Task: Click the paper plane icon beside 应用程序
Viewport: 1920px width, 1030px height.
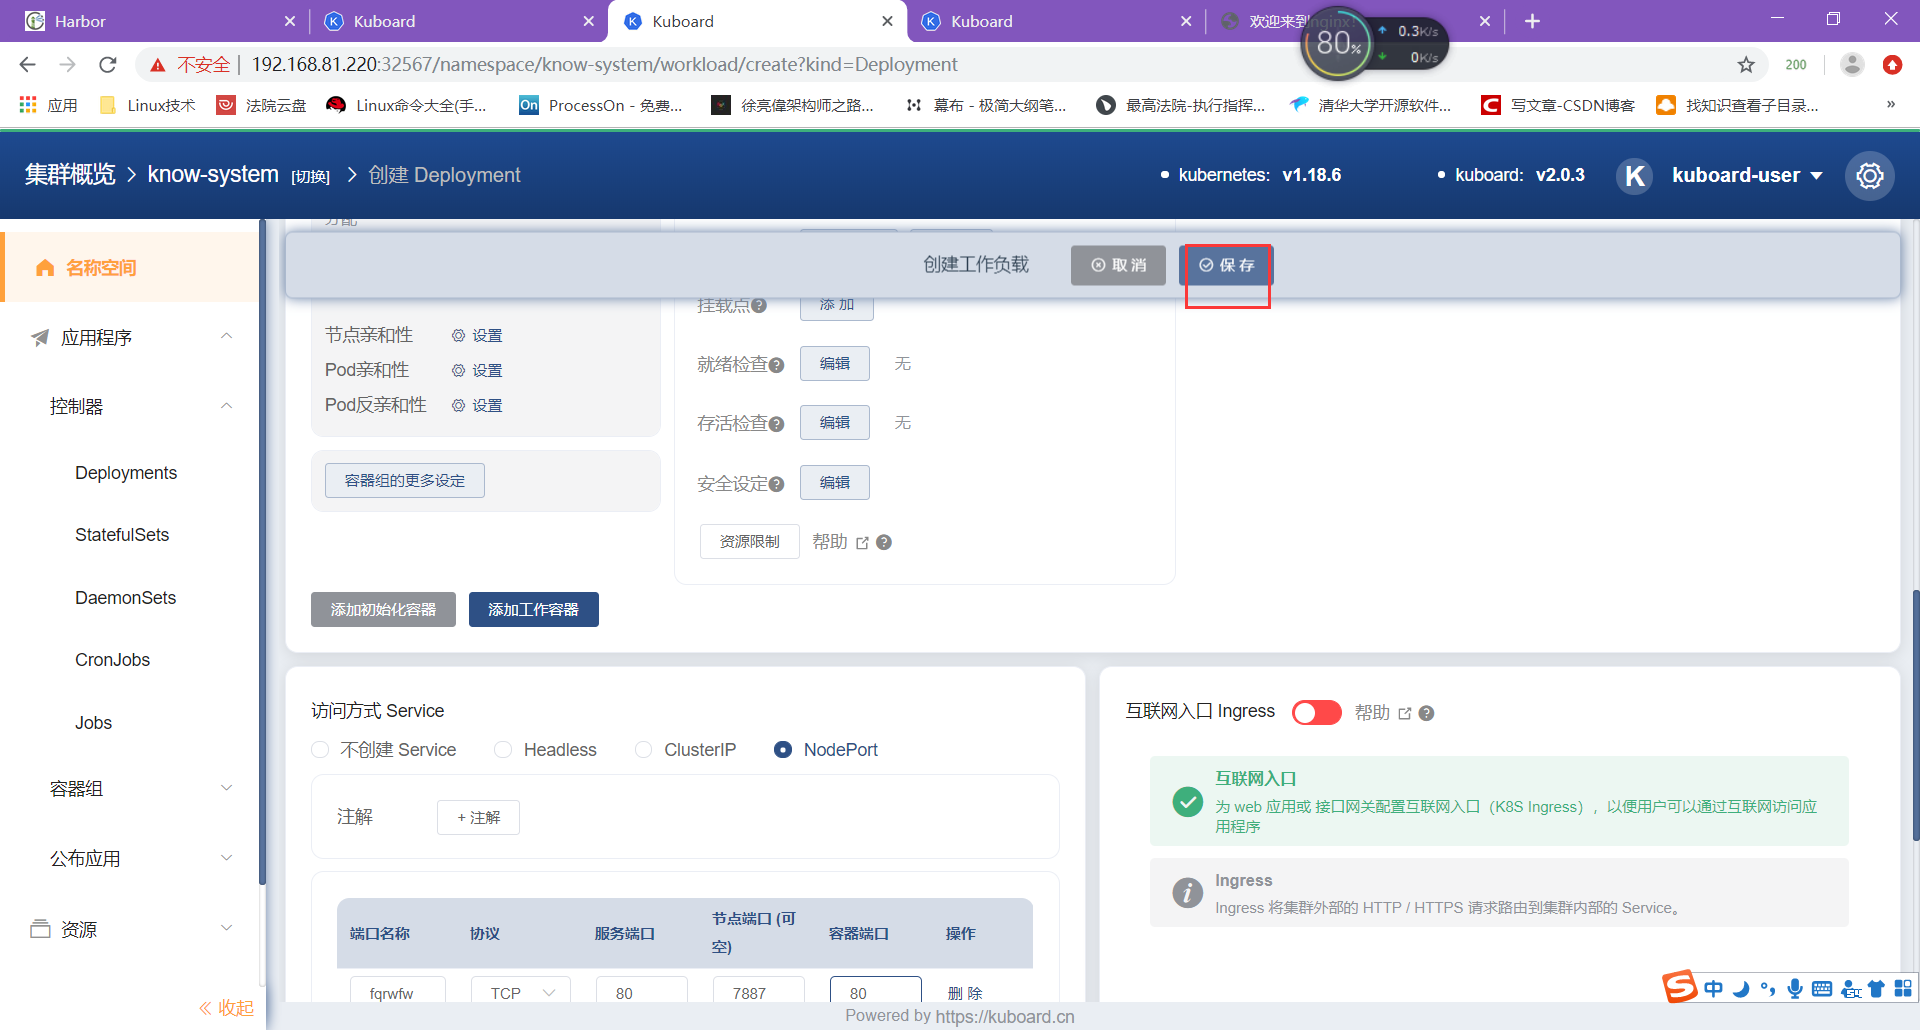Action: tap(40, 338)
